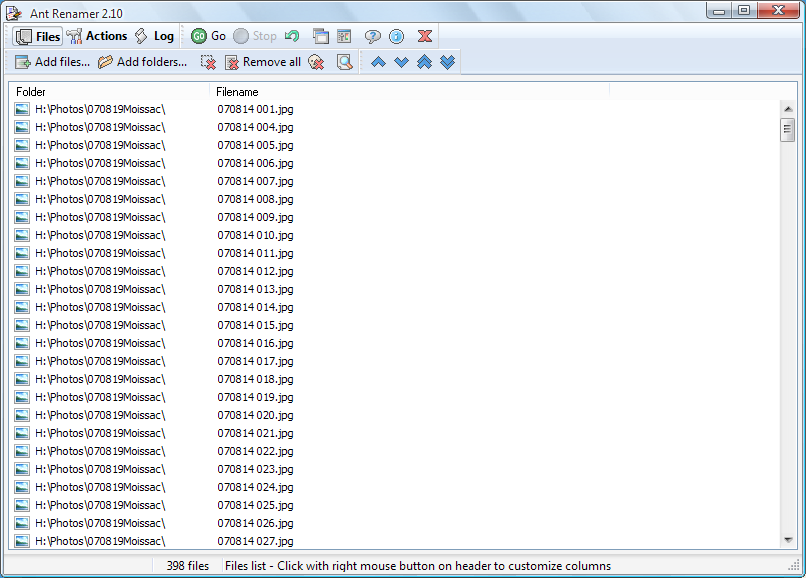The height and width of the screenshot is (578, 806).
Task: Open help with question bubble icon
Action: 373,36
